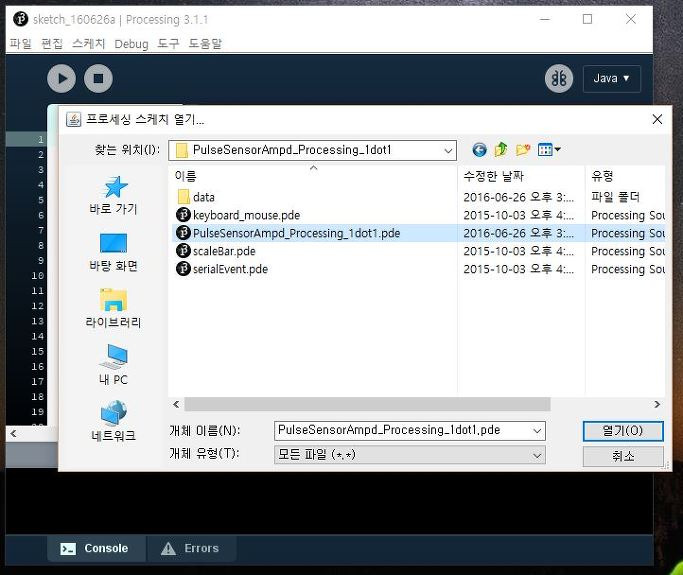The image size is (683, 575).
Task: Click the Processing logo in title bar
Action: click(x=20, y=19)
